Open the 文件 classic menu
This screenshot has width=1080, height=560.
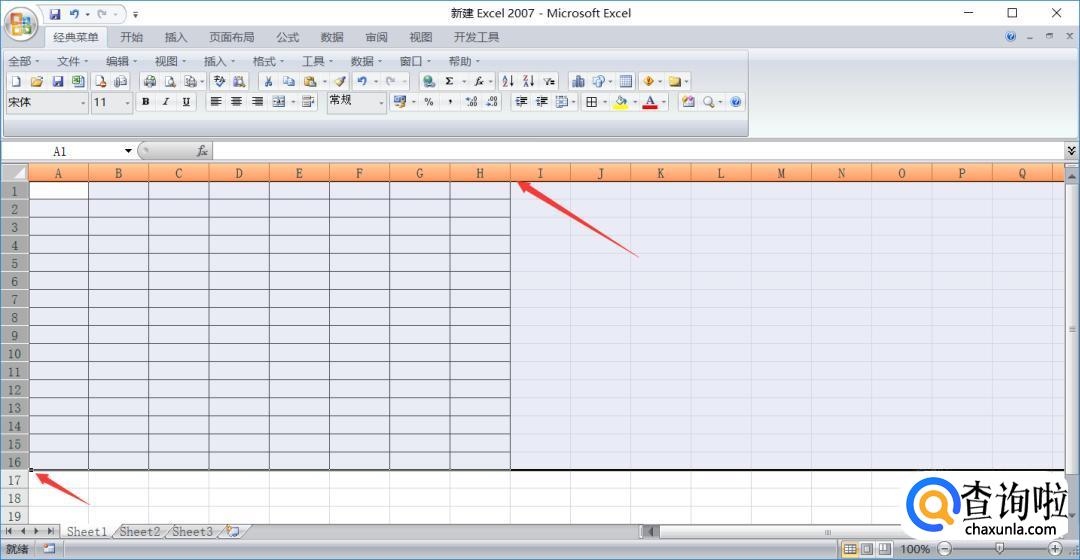pos(72,61)
